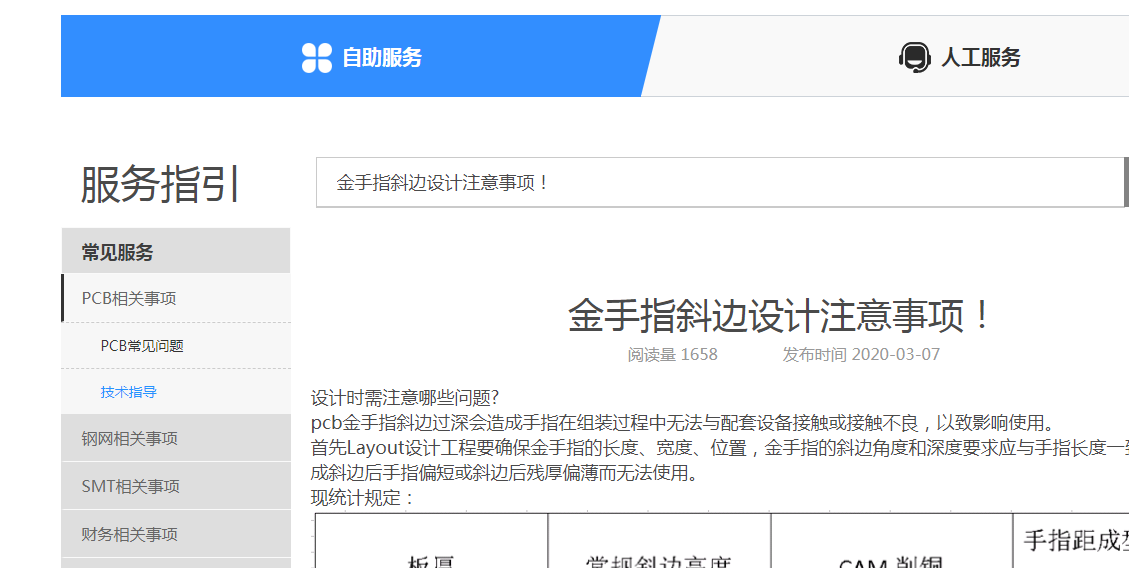Click the 设计时需注意哪些问题? text line
Image resolution: width=1129 pixels, height=568 pixels.
pos(405,398)
